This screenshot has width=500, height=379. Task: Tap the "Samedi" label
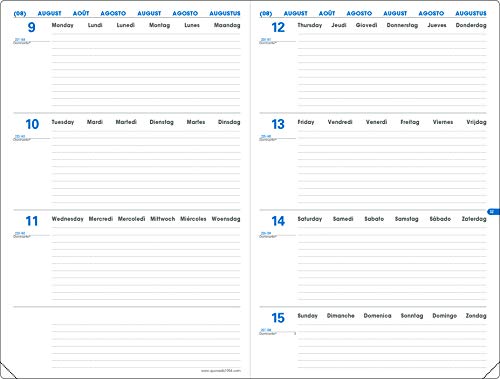(x=343, y=219)
